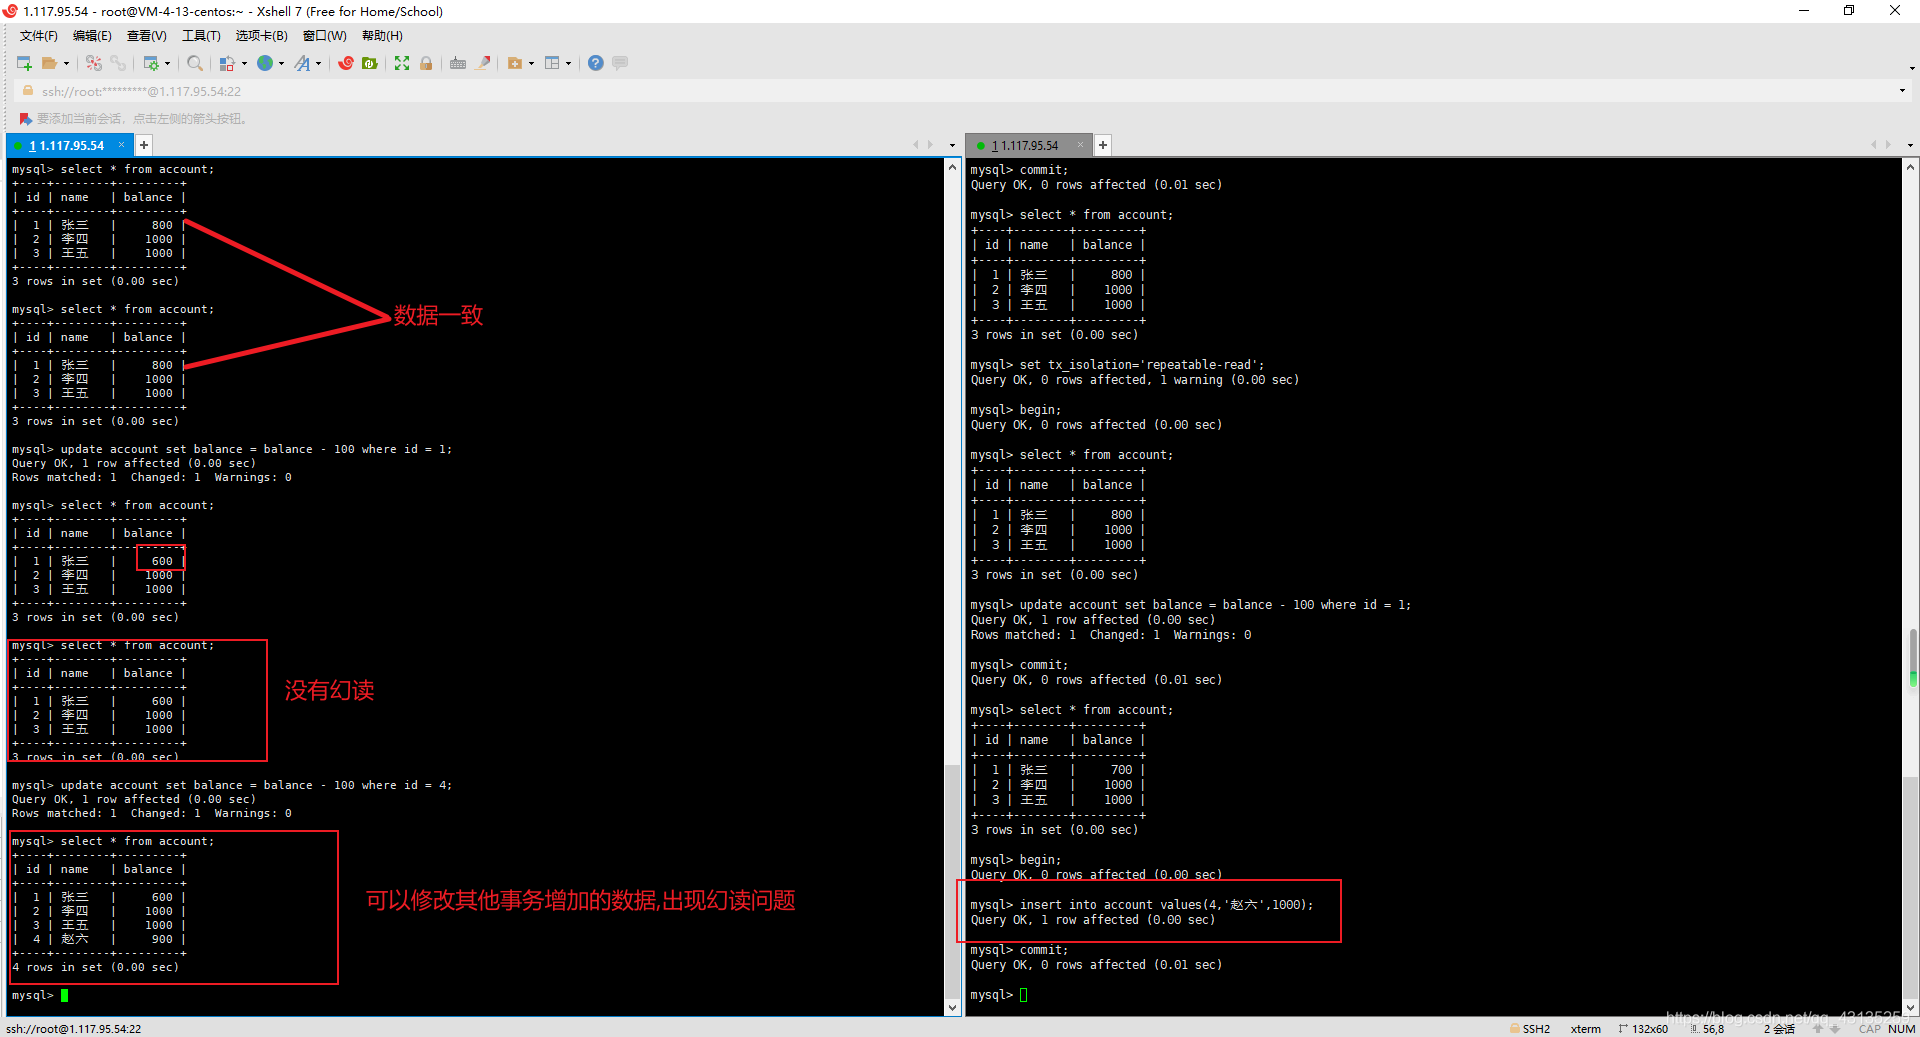Viewport: 1920px width, 1037px height.
Task: Add a new tab in the right pane
Action: 1103,145
